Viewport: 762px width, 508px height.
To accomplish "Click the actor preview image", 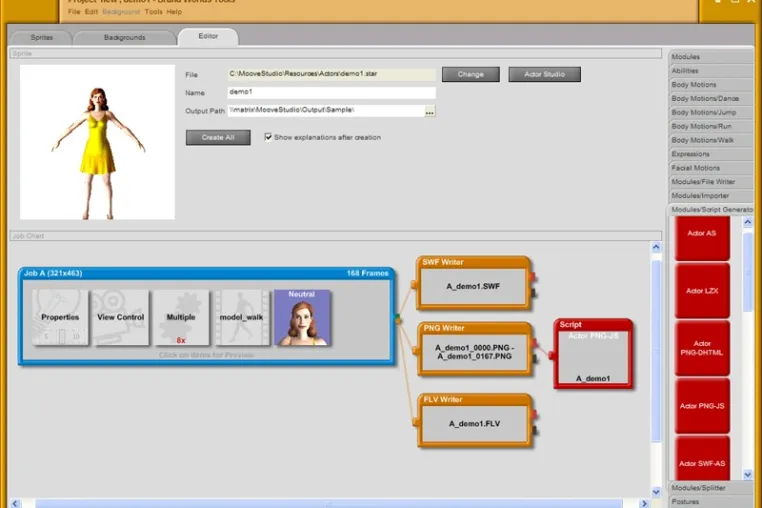I will click(x=97, y=142).
